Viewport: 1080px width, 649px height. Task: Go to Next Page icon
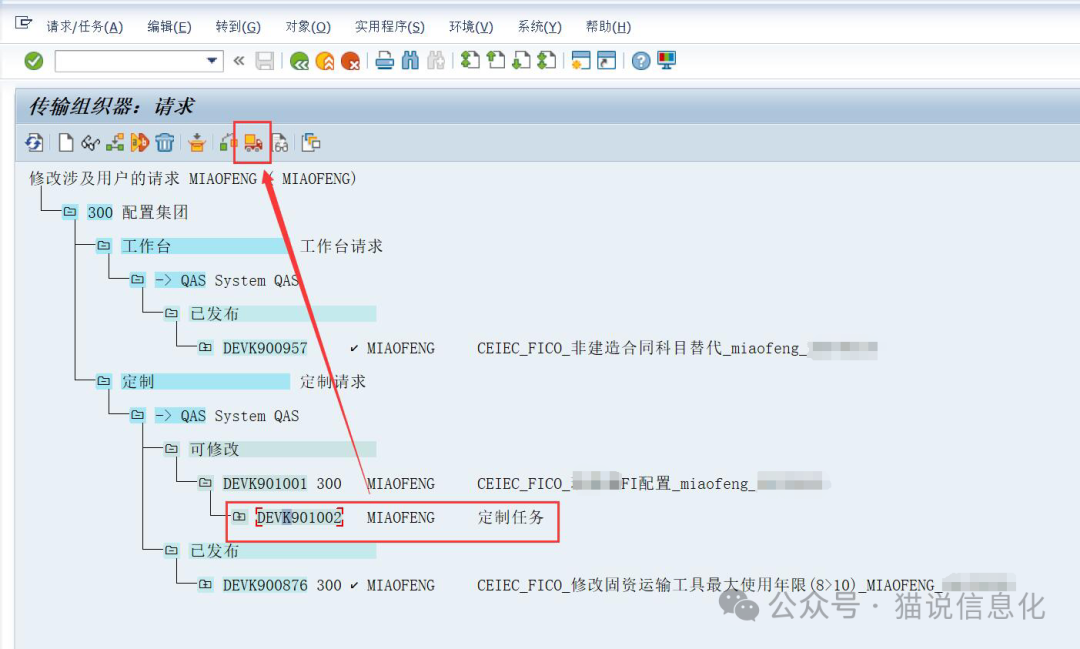coord(521,61)
